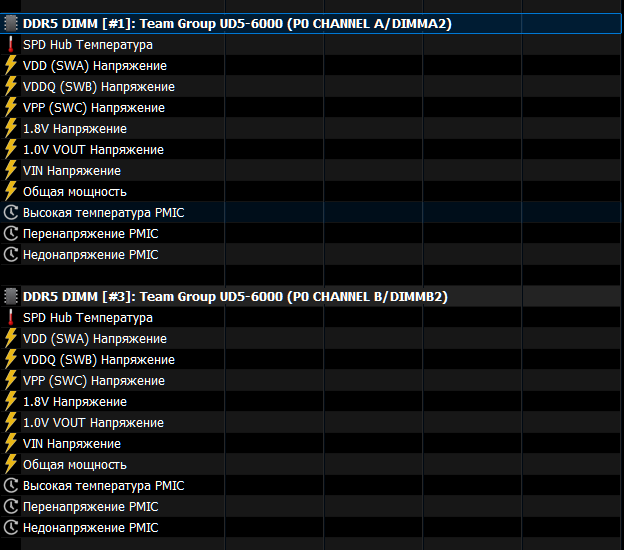Select Перенапряжение PMIC under DIMM #3

90,507
